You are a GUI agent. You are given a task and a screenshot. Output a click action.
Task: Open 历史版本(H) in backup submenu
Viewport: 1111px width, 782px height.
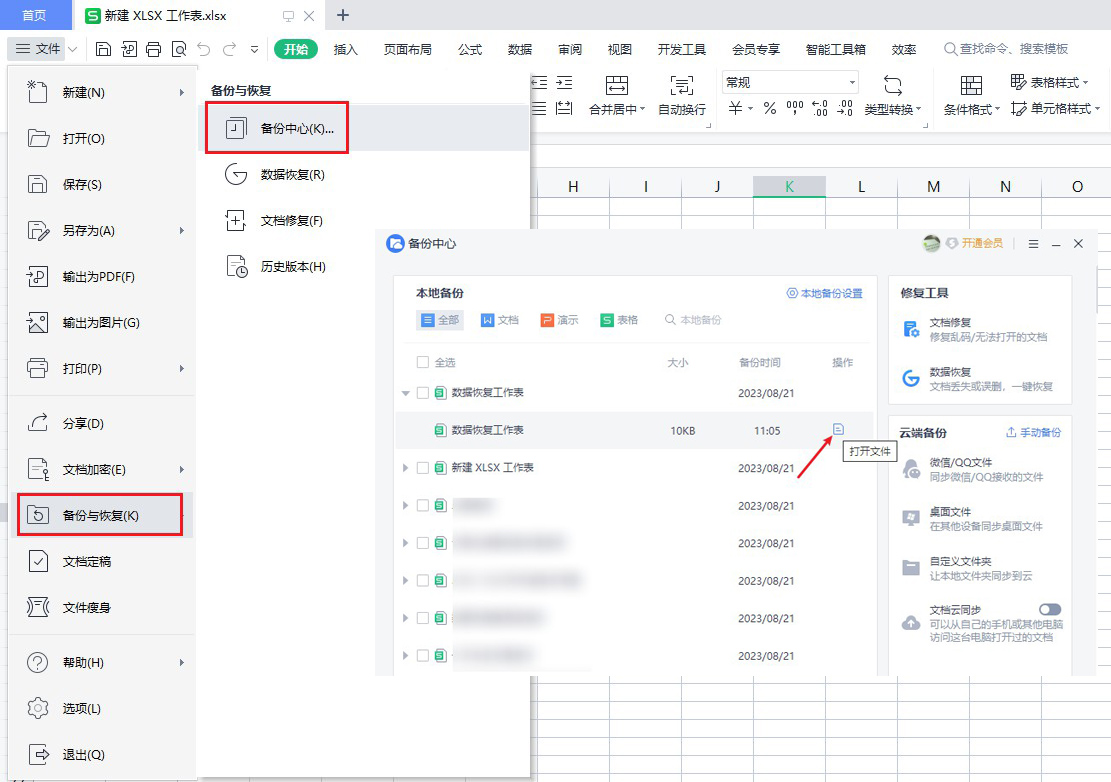(276, 266)
